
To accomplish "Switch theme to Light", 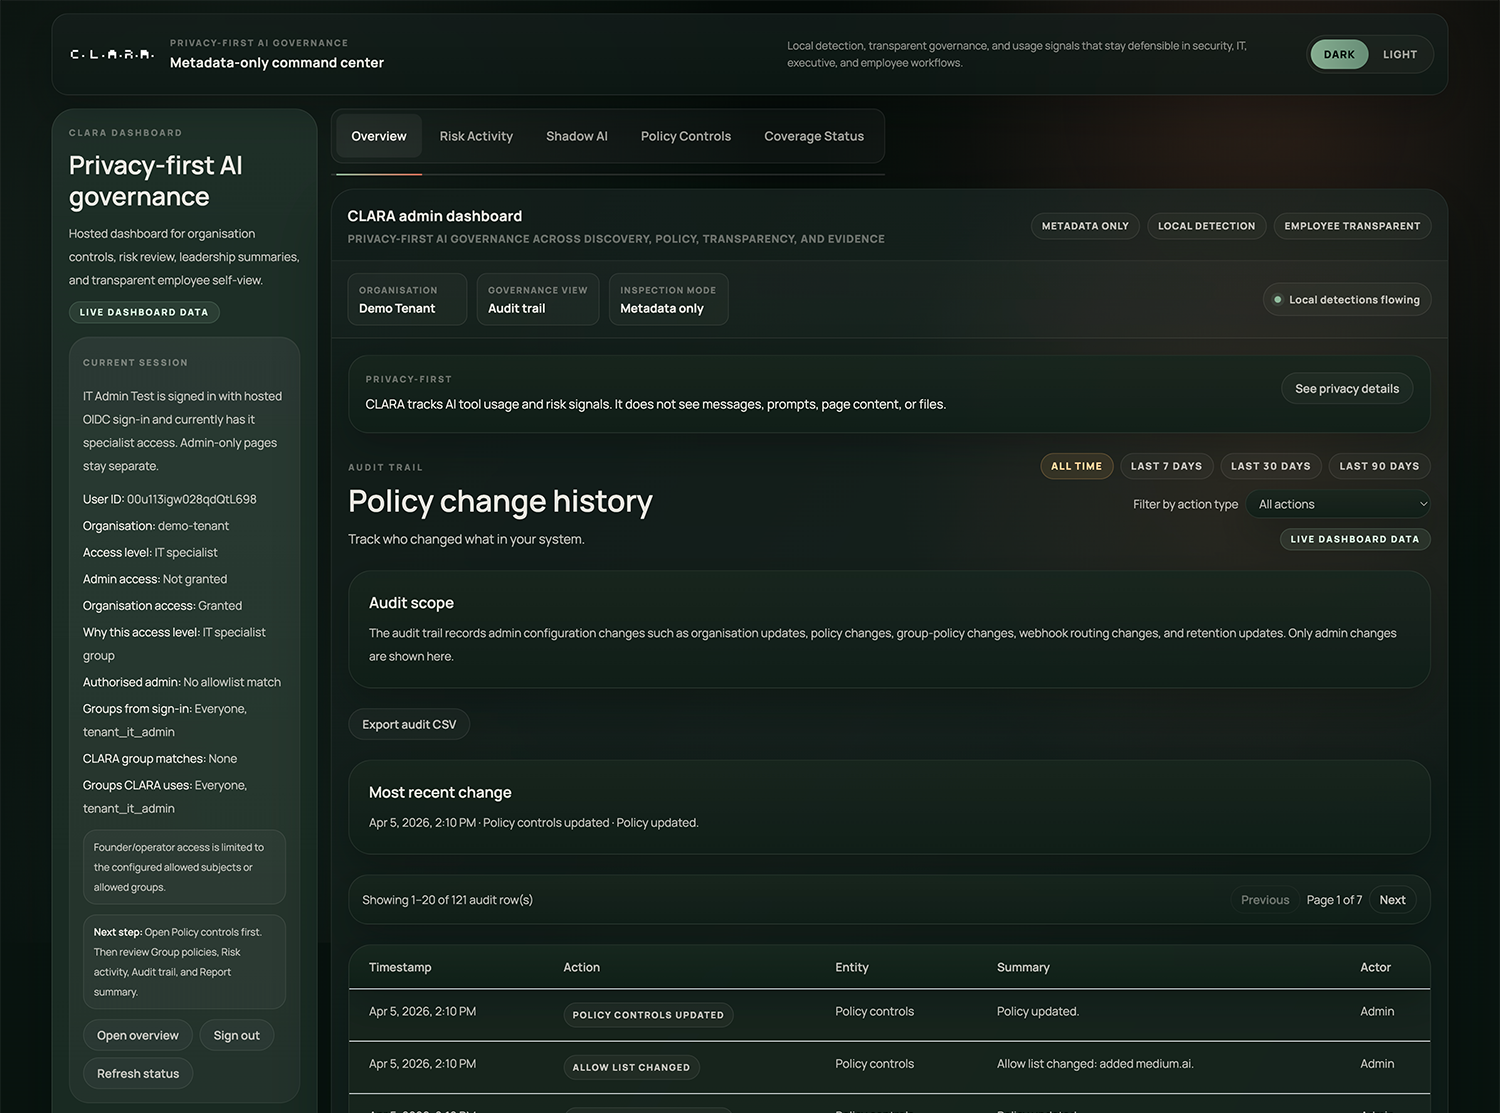I will pyautogui.click(x=1399, y=54).
